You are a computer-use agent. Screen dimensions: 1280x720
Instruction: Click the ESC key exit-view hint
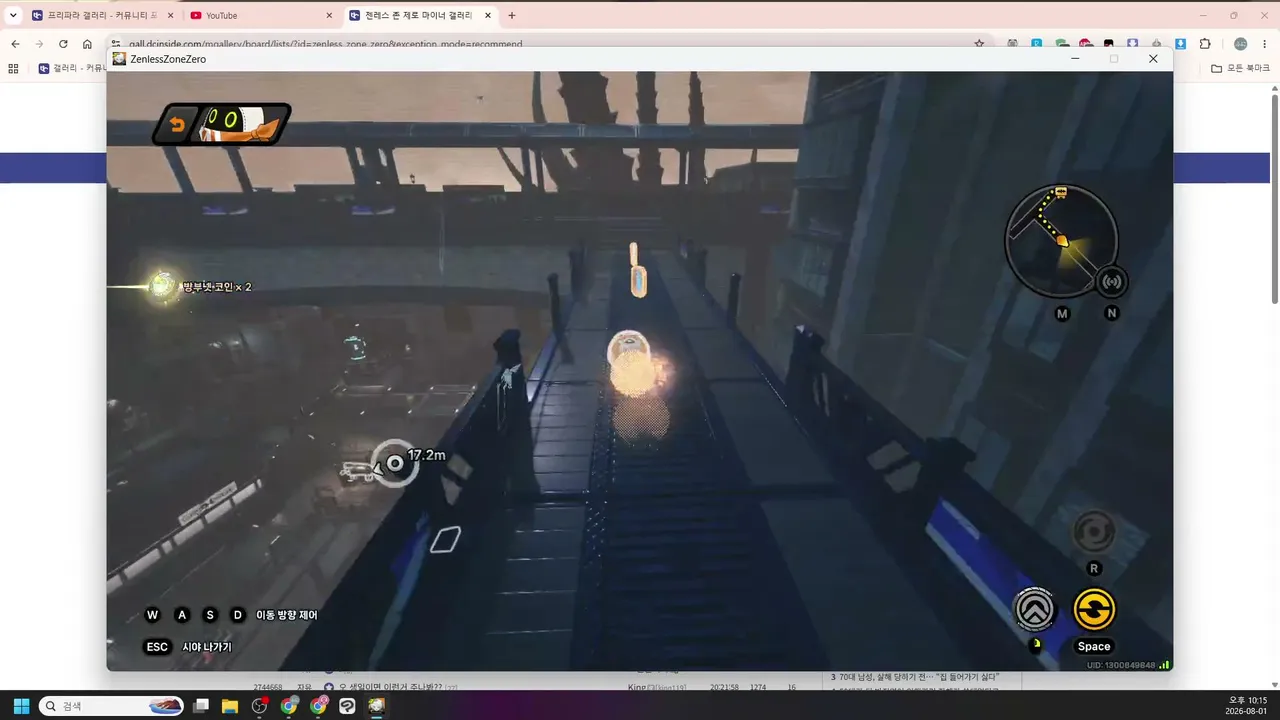[x=157, y=647]
